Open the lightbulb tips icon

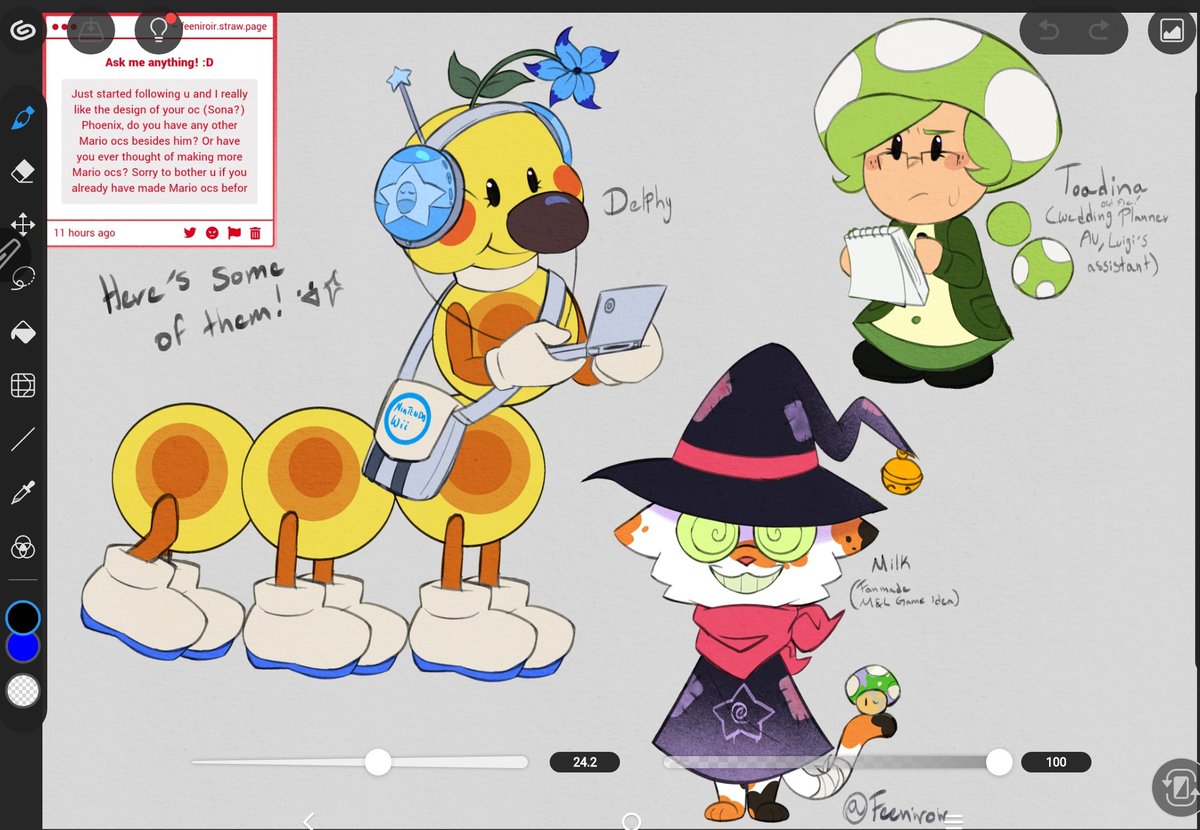(x=158, y=32)
